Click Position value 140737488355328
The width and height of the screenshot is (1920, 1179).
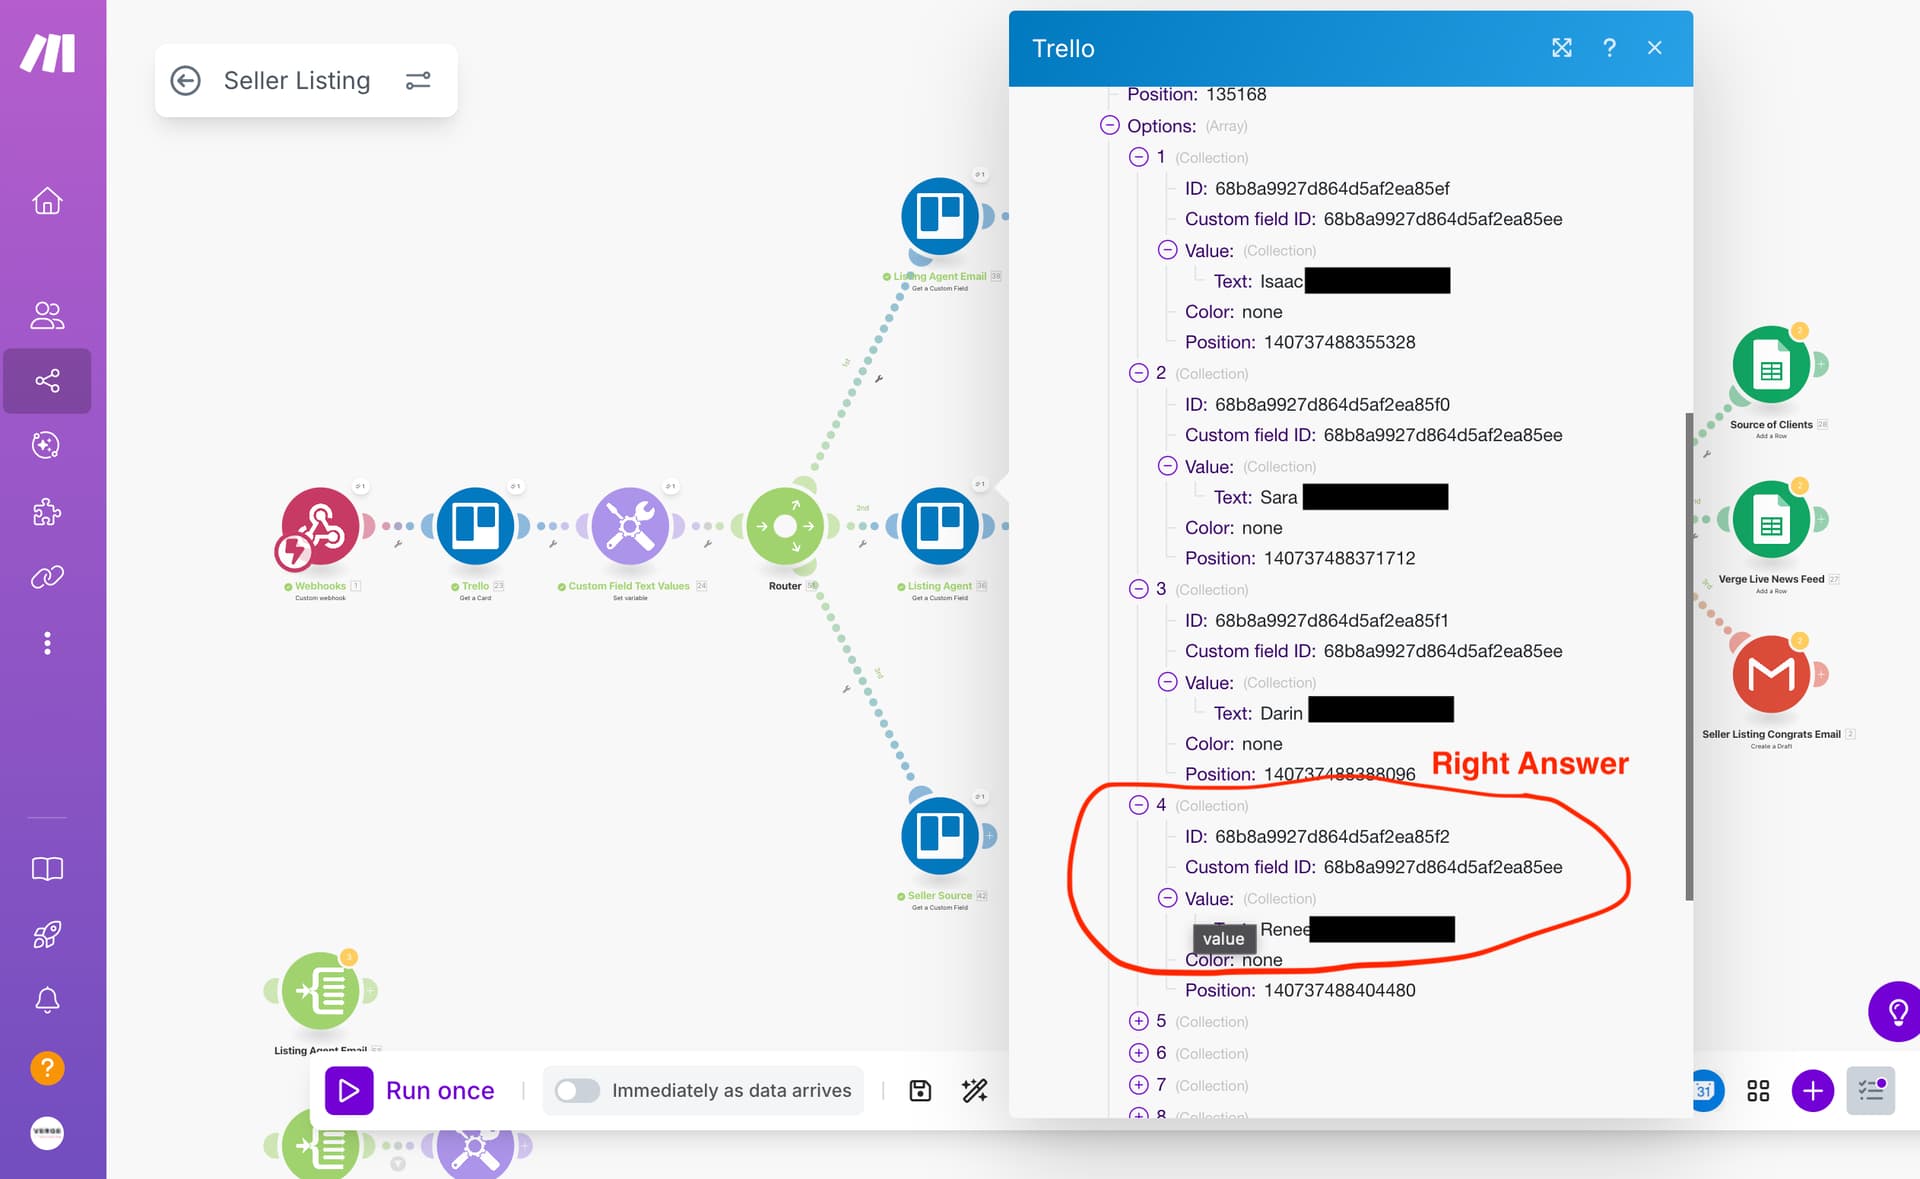tap(1339, 342)
